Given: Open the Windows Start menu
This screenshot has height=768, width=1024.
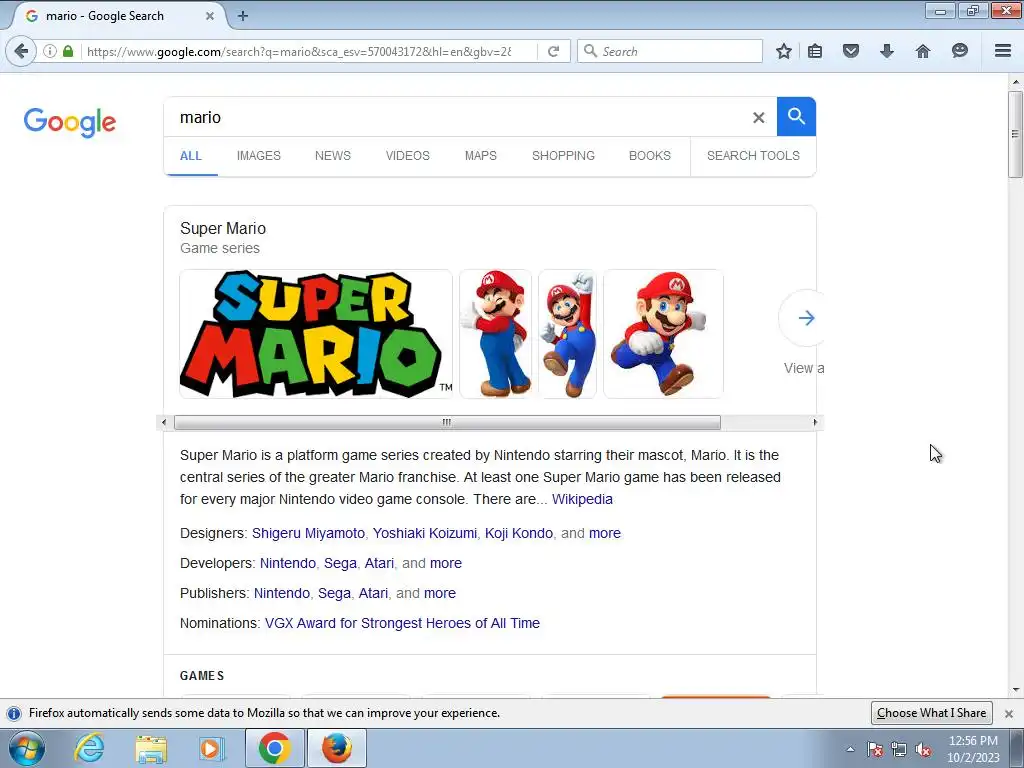Looking at the screenshot, I should coord(26,748).
